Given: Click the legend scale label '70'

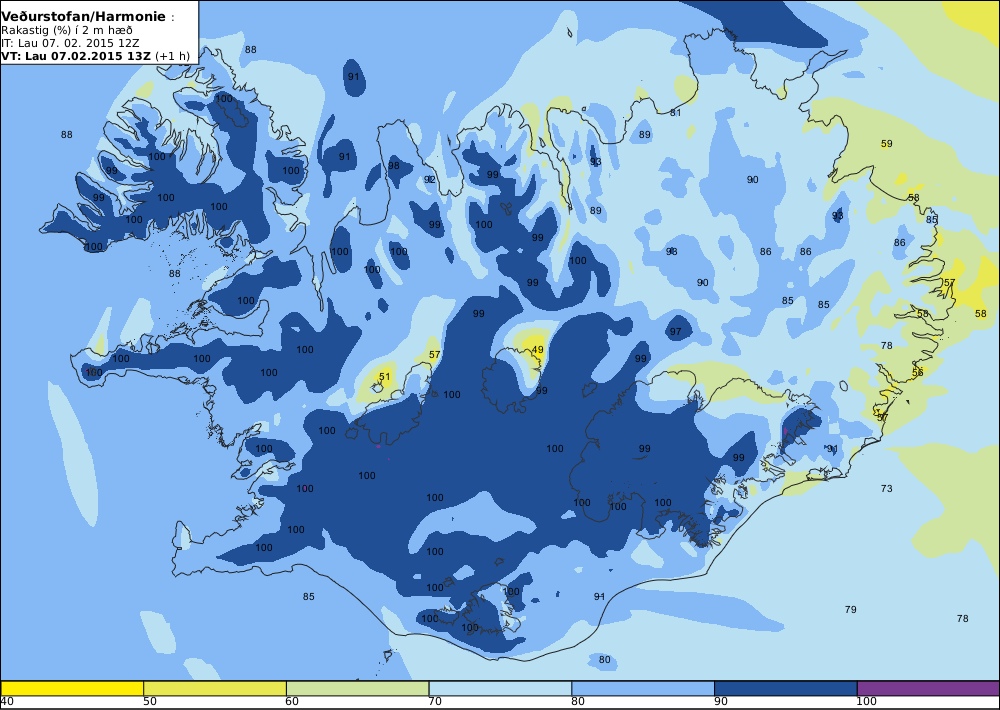Looking at the screenshot, I should (435, 702).
